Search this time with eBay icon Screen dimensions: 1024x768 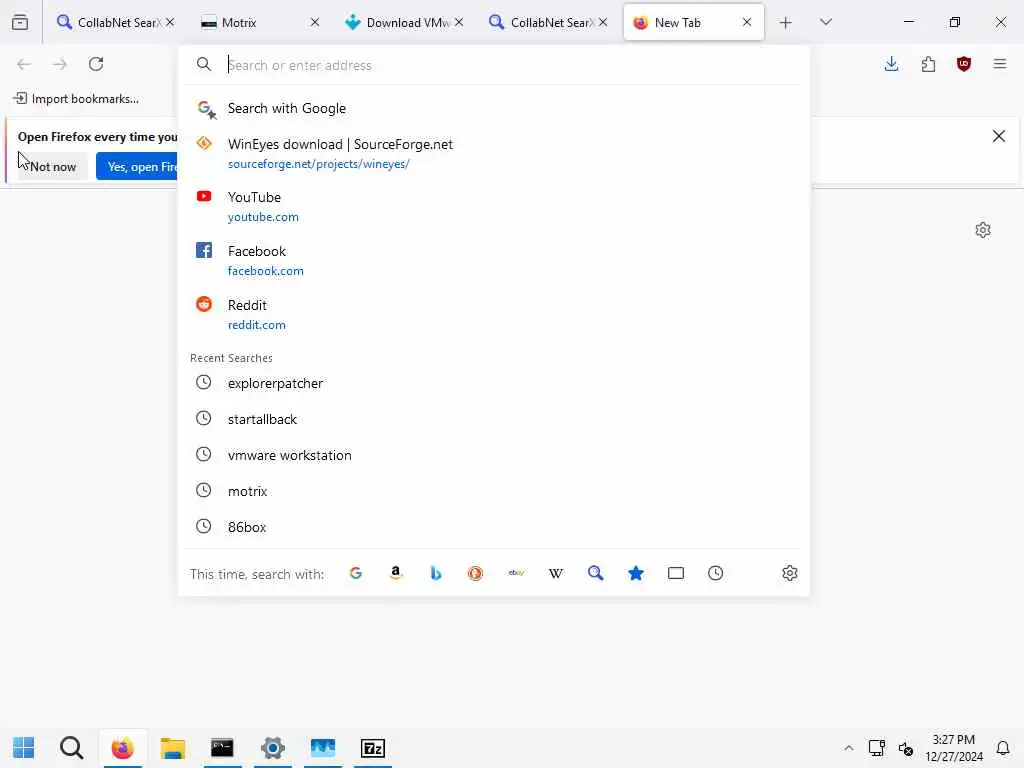point(516,573)
